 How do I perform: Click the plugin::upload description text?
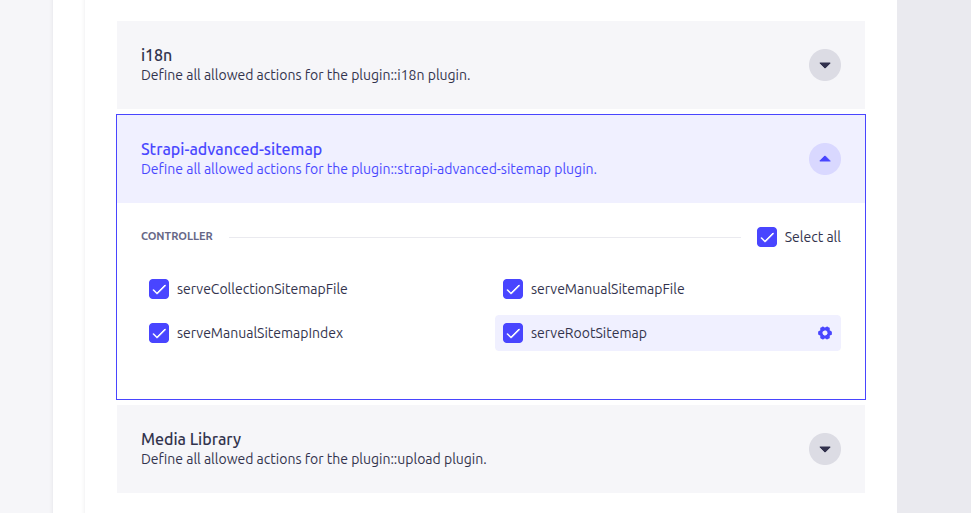[x=313, y=459]
